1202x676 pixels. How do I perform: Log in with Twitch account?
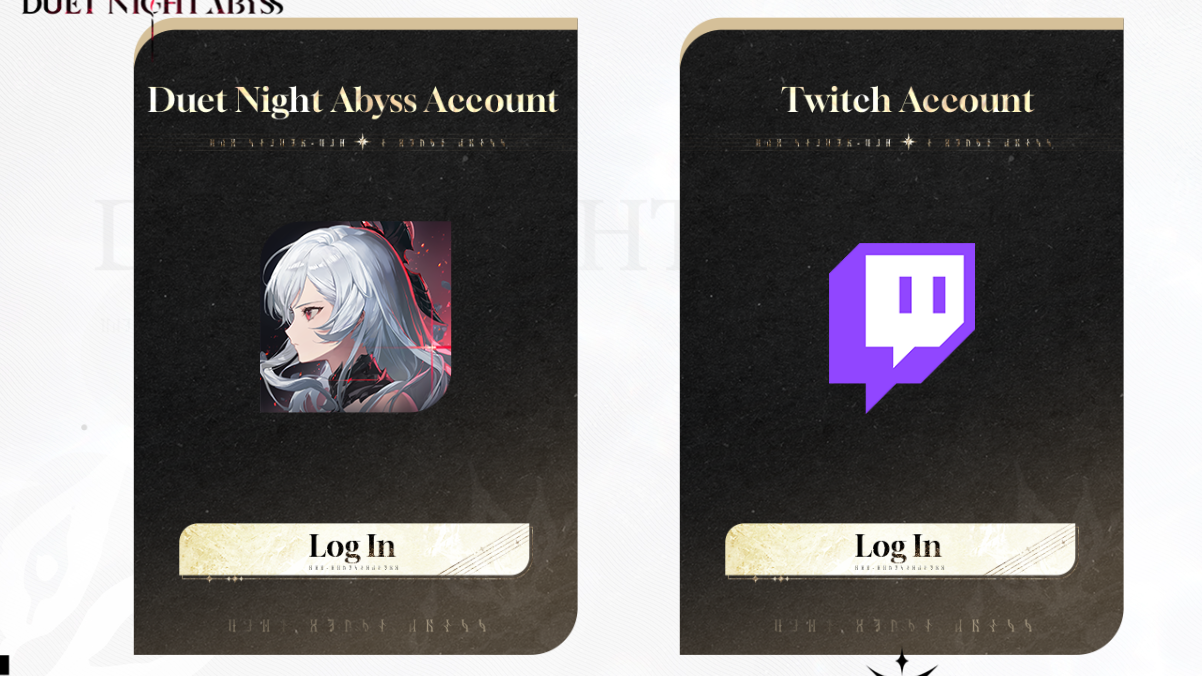click(900, 549)
